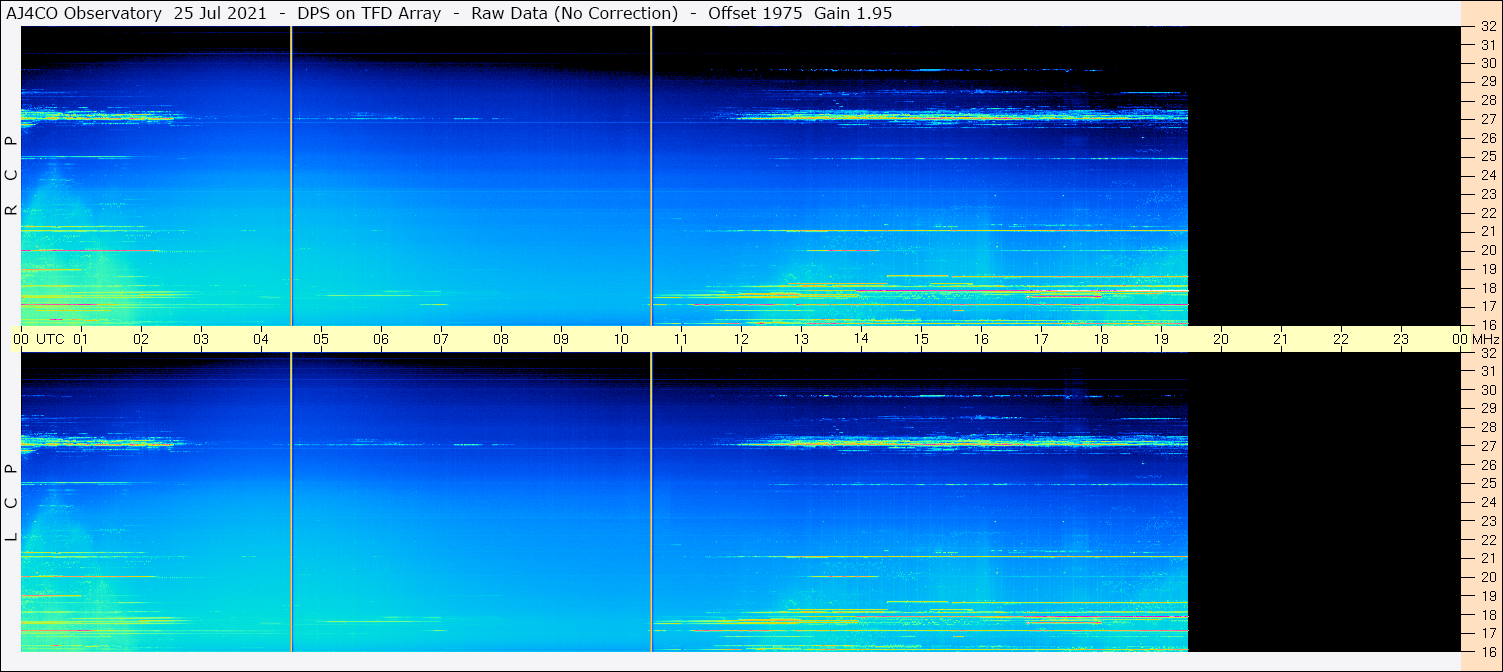The height and width of the screenshot is (672, 1503).
Task: Click RCP frequency scale label '30'
Action: [1488, 63]
